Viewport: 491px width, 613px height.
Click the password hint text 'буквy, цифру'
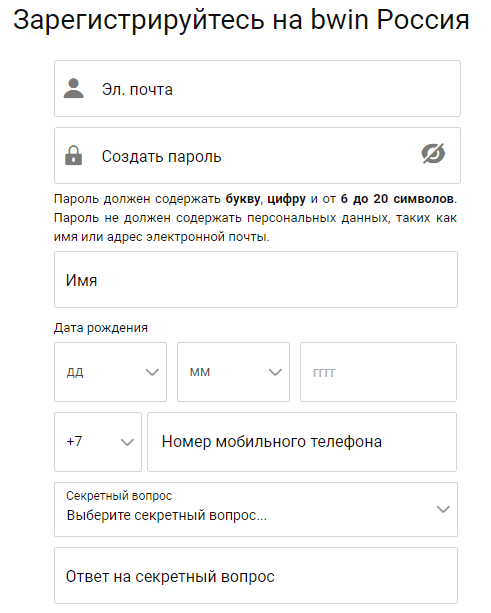(x=265, y=199)
